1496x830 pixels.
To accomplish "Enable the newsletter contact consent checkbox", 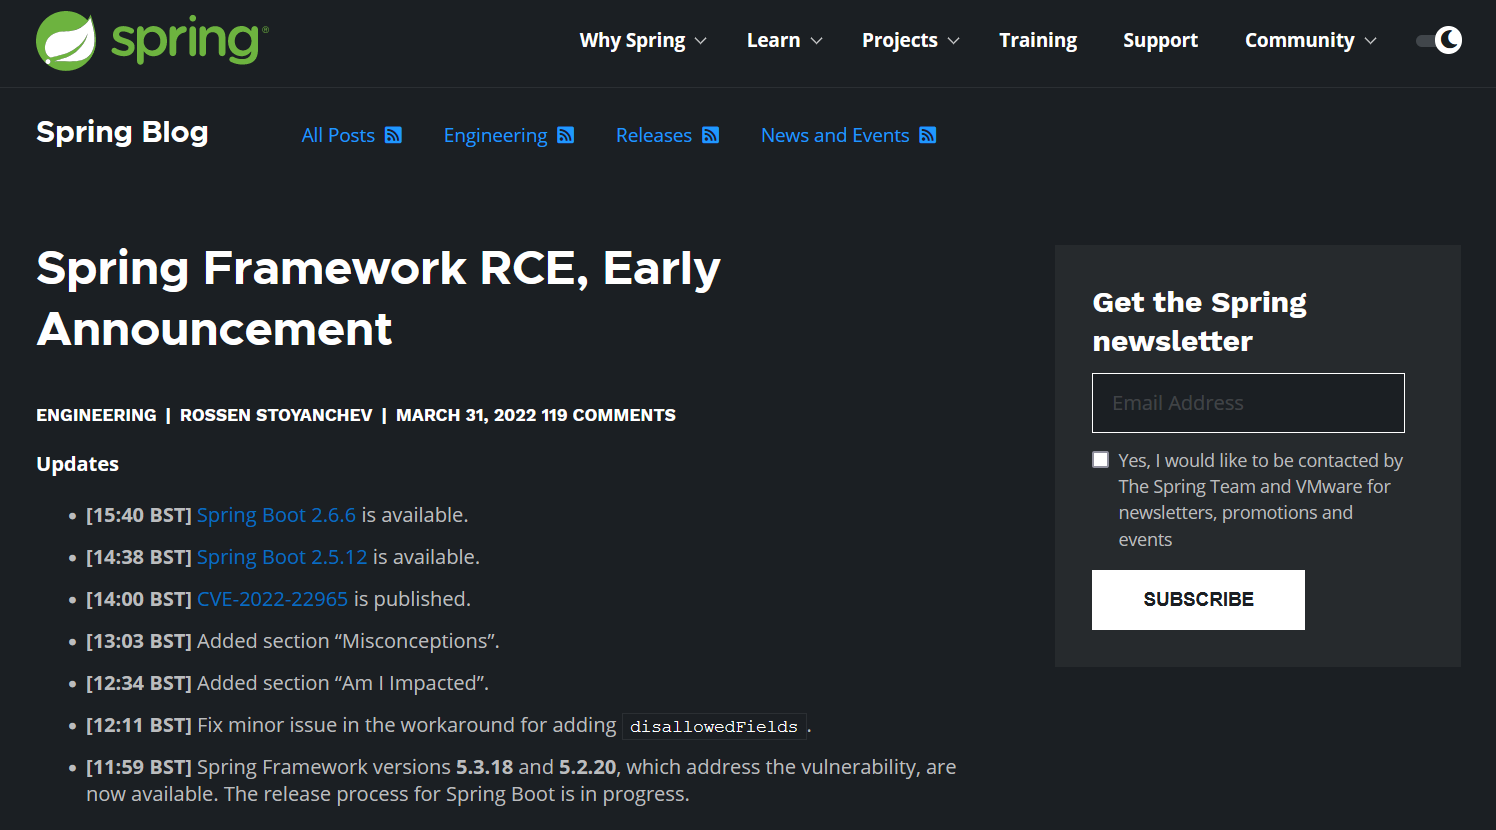I will pos(1100,459).
